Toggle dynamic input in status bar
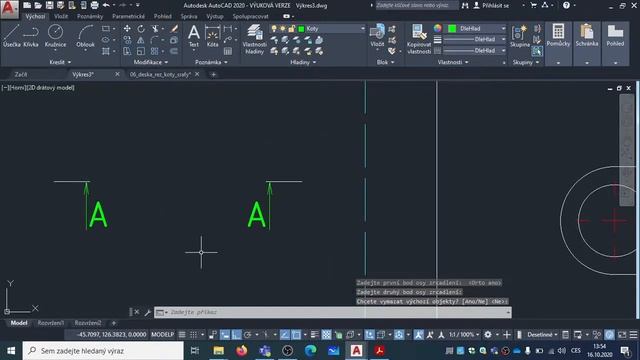640x360 pixels. [x=225, y=335]
